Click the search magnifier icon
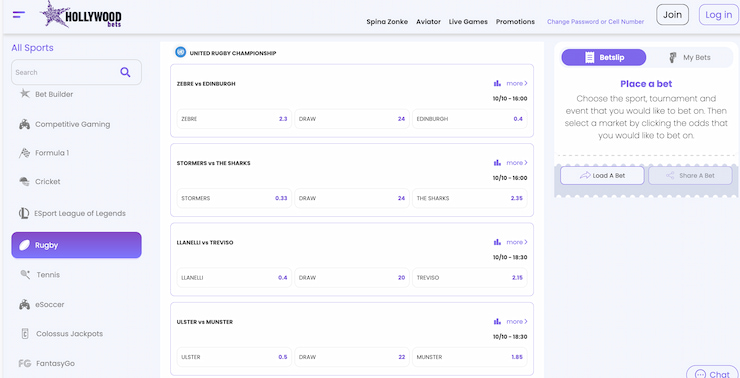The image size is (740, 378). 125,72
